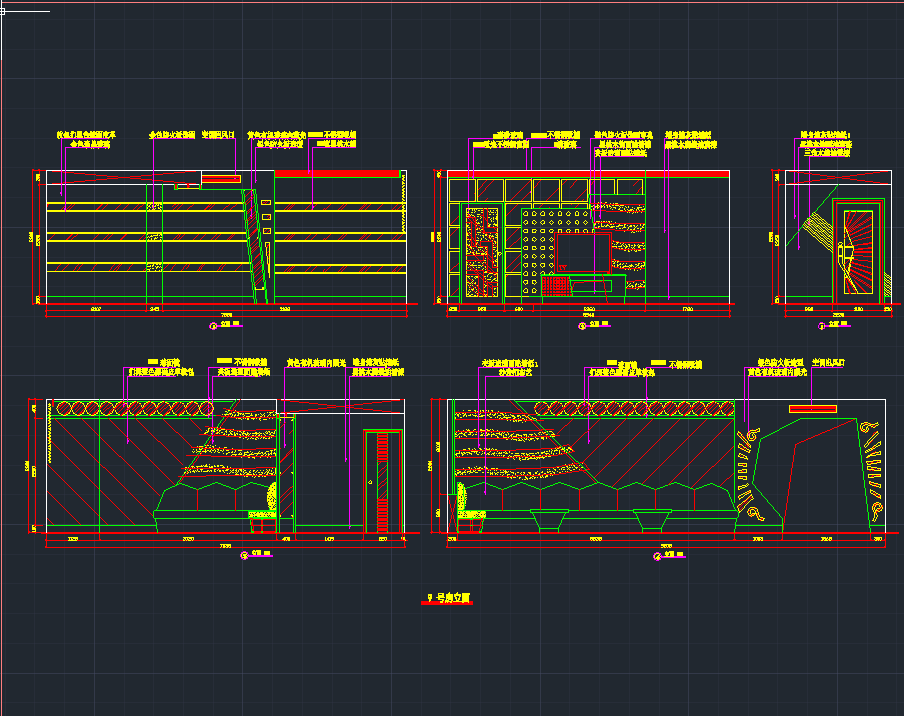Click the right coffee table in the bottom-right elevation
The height and width of the screenshot is (716, 904).
[x=651, y=519]
